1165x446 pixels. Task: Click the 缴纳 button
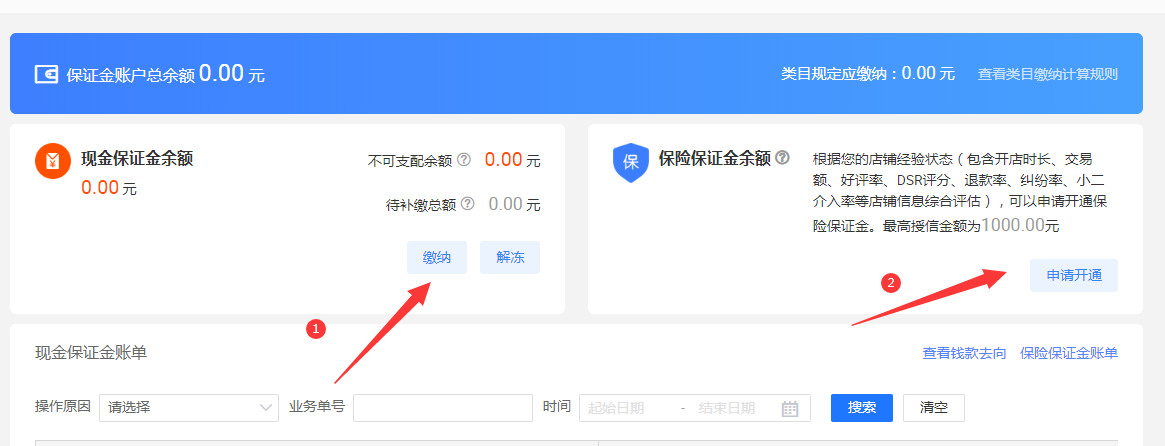pyautogui.click(x=437, y=257)
